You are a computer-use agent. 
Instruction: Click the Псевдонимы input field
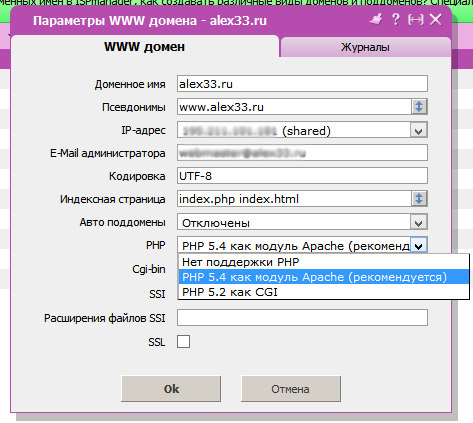coord(294,107)
